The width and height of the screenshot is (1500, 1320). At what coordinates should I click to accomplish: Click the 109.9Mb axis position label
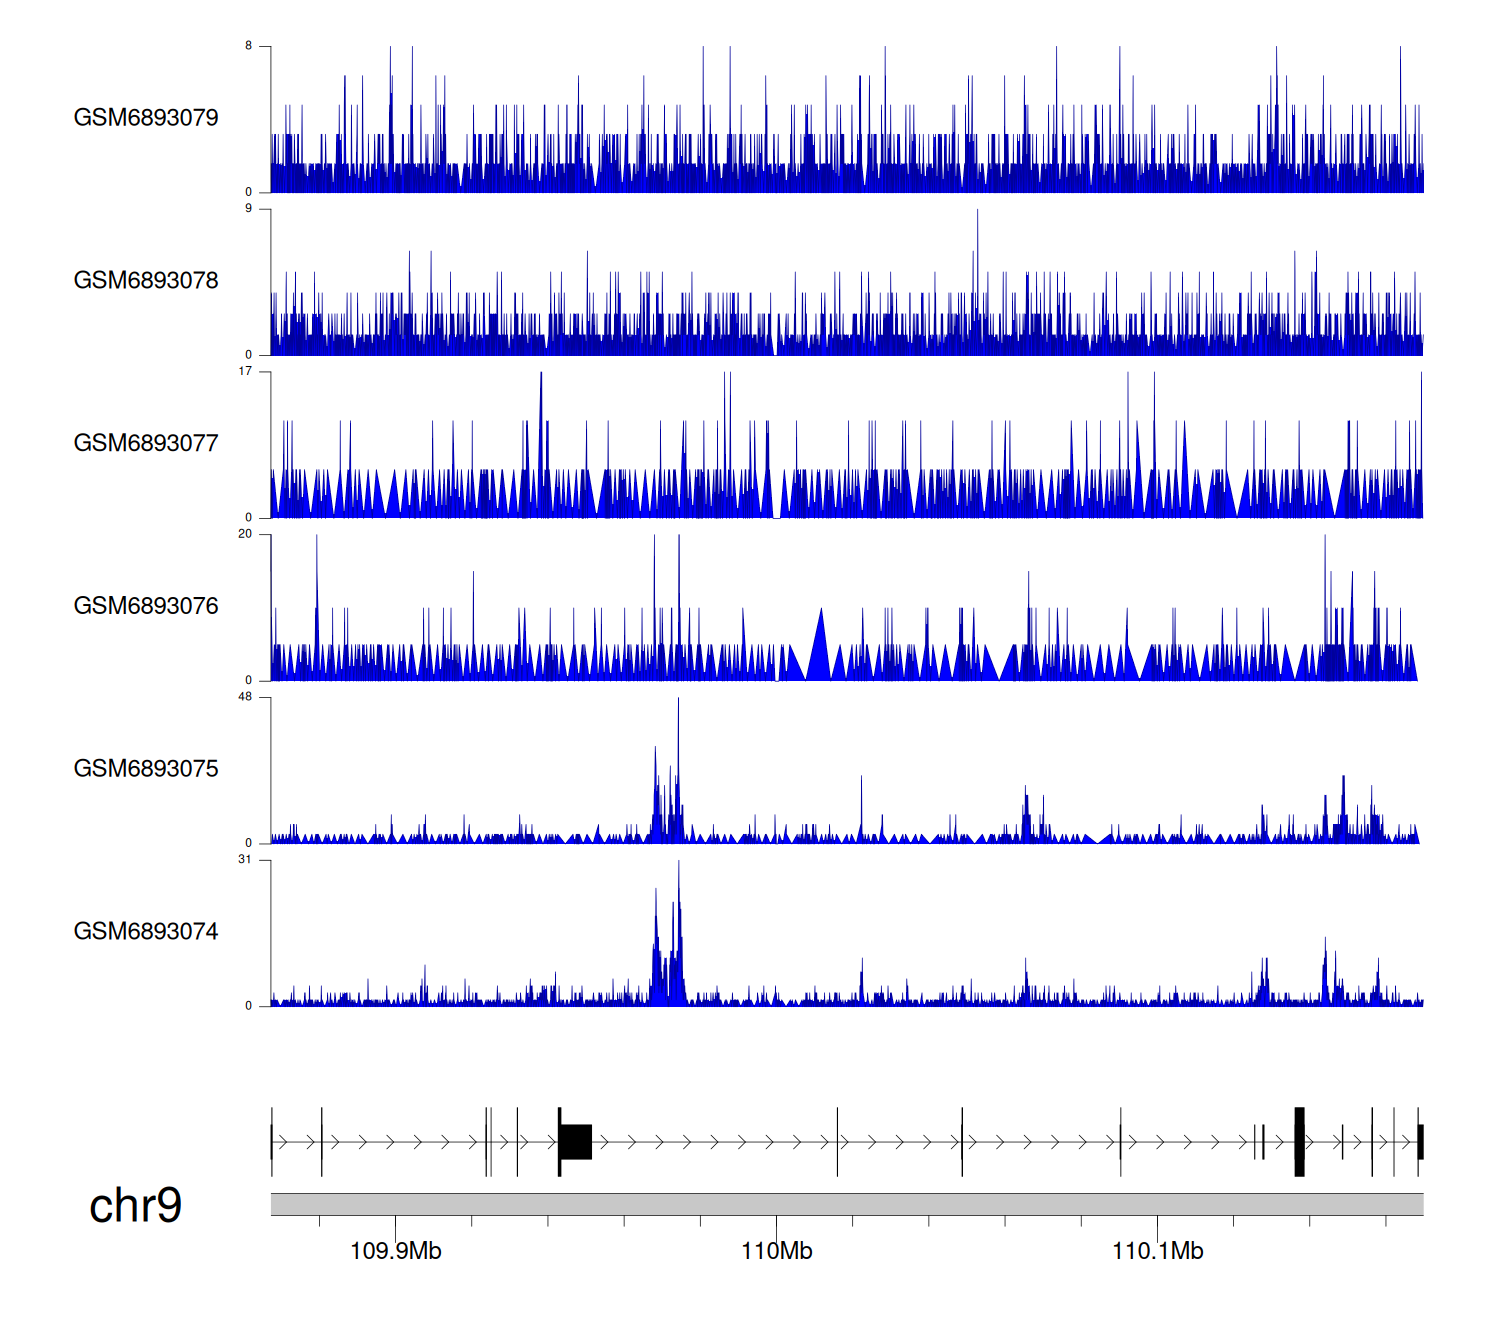395,1251
